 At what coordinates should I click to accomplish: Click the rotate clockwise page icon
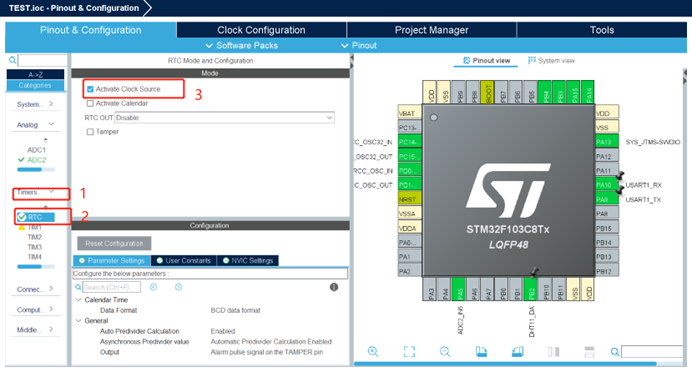[481, 352]
